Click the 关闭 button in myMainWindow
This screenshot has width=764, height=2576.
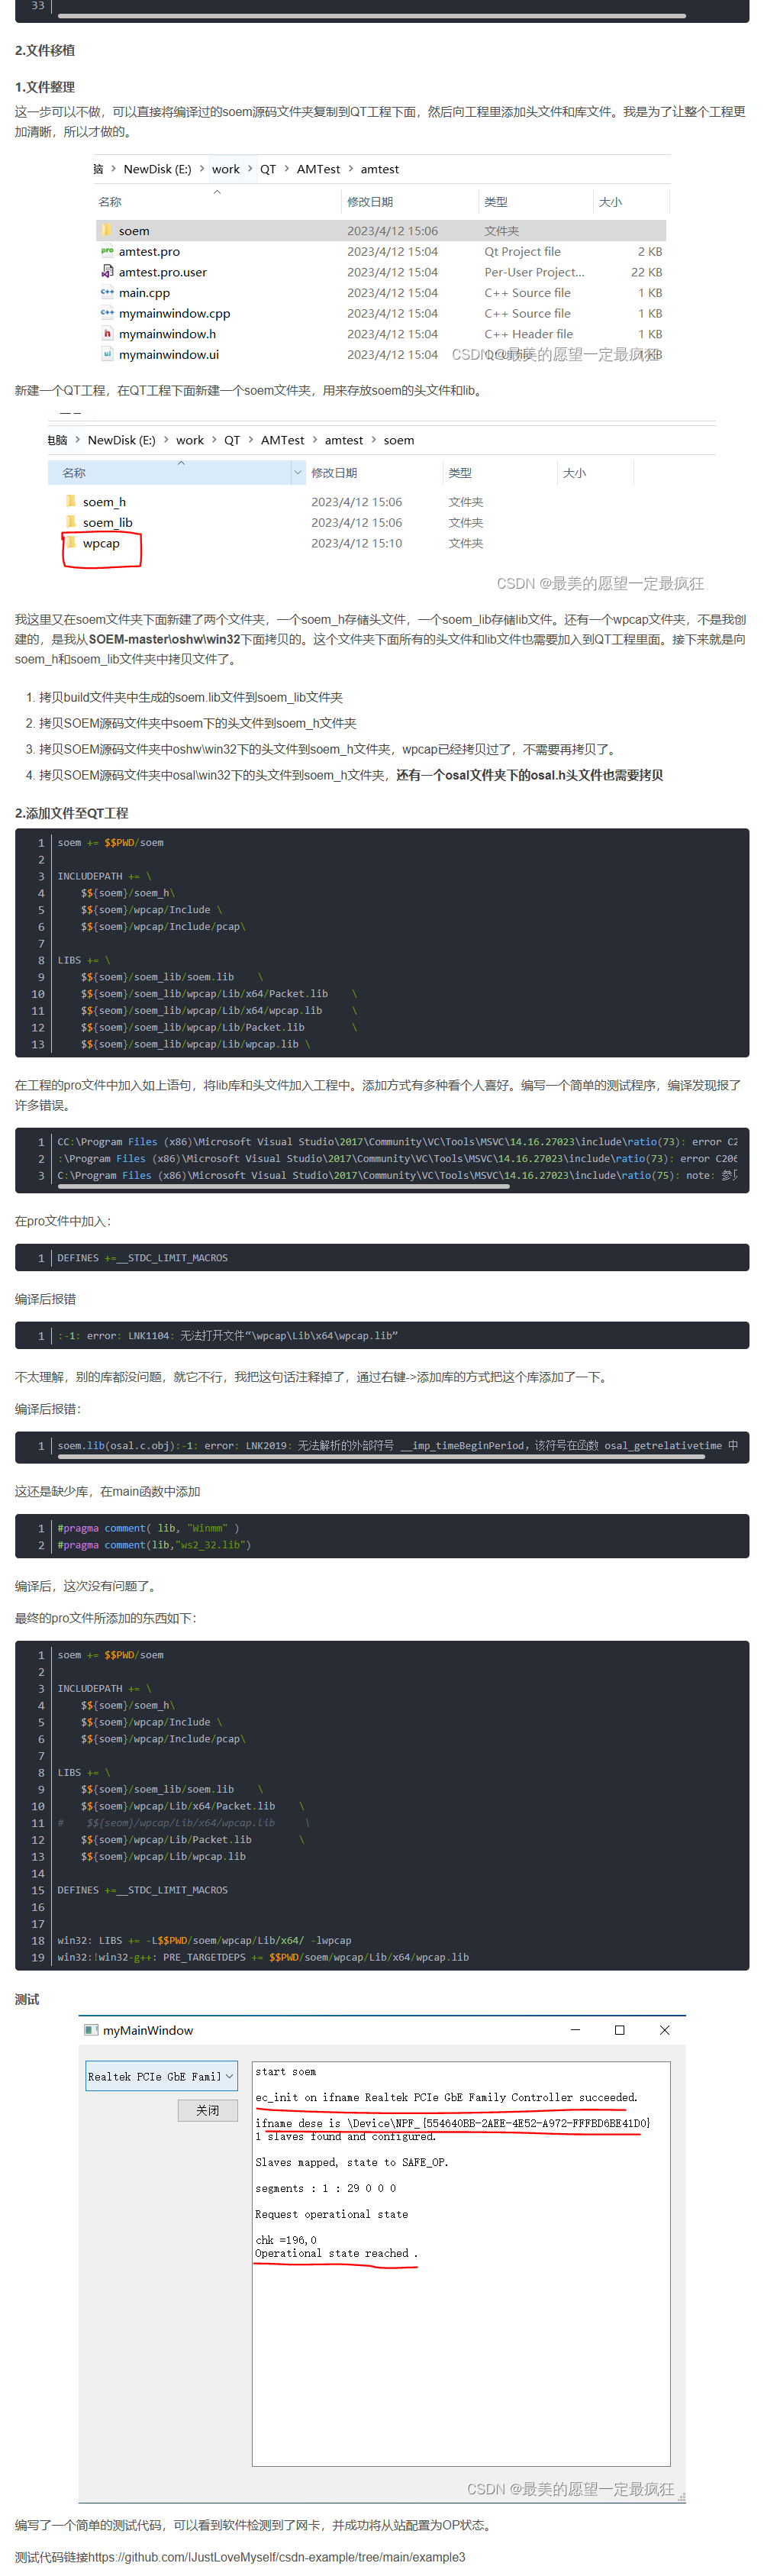[x=207, y=2110]
